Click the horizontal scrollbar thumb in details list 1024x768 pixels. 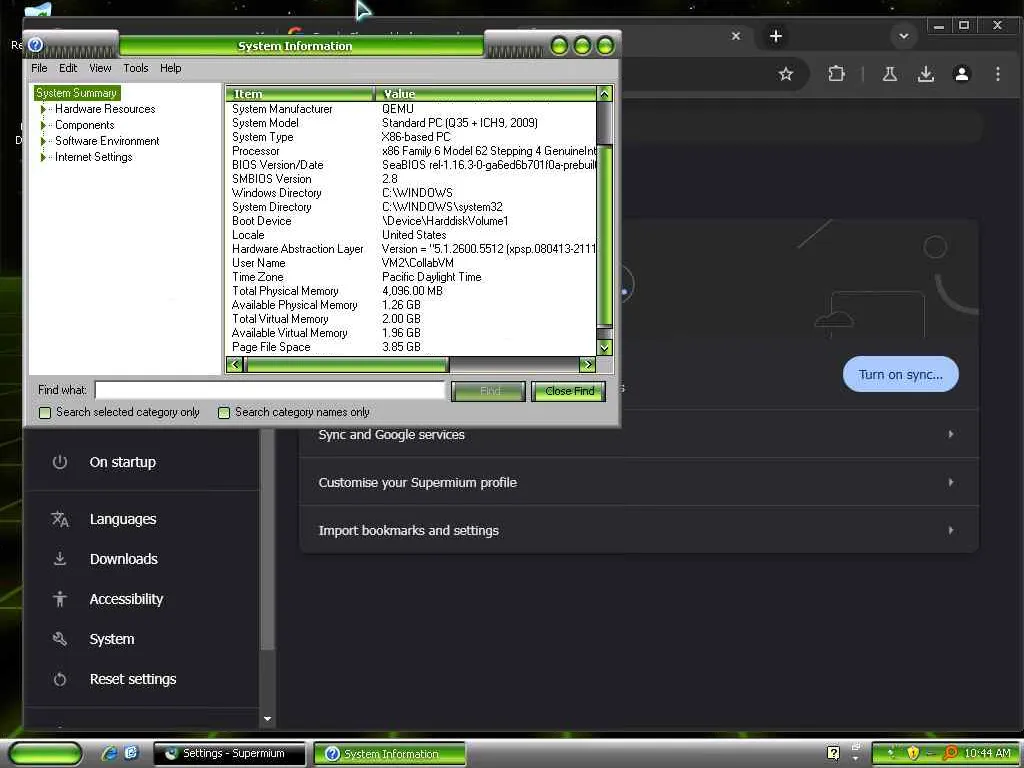(x=346, y=364)
